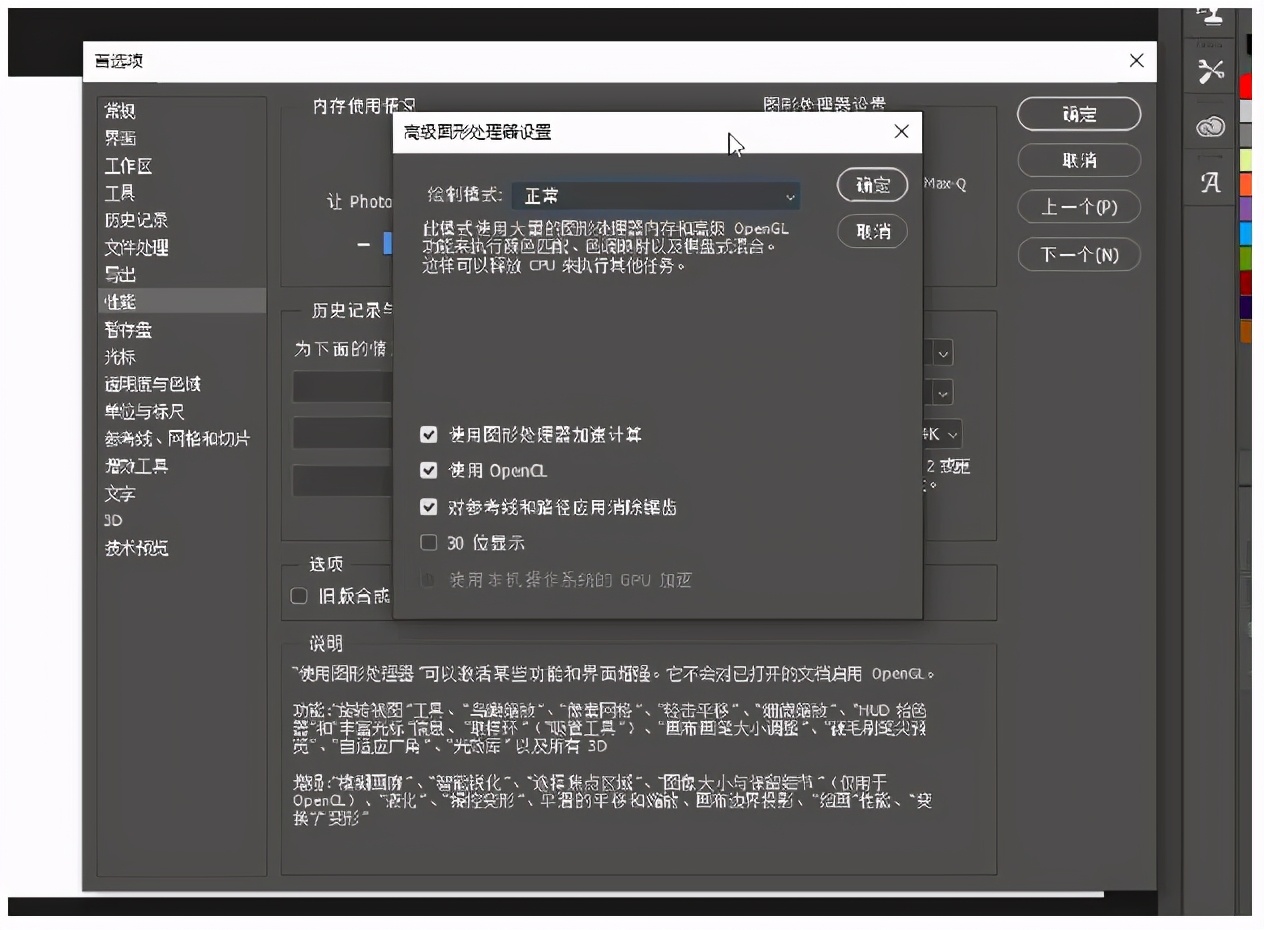
Task: Uncheck the 使用 OpenCL option
Action: (429, 470)
